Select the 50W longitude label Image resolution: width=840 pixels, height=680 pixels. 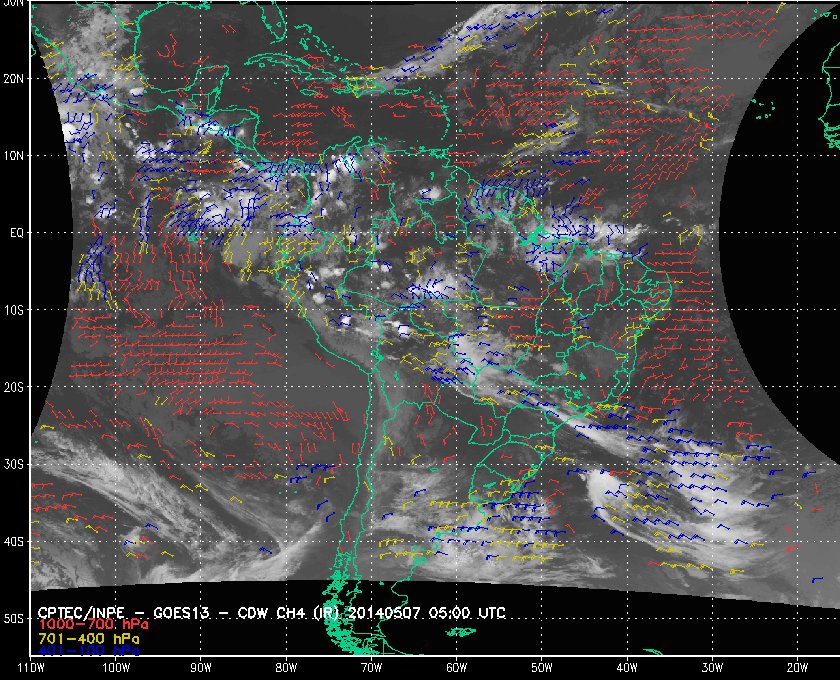(542, 667)
